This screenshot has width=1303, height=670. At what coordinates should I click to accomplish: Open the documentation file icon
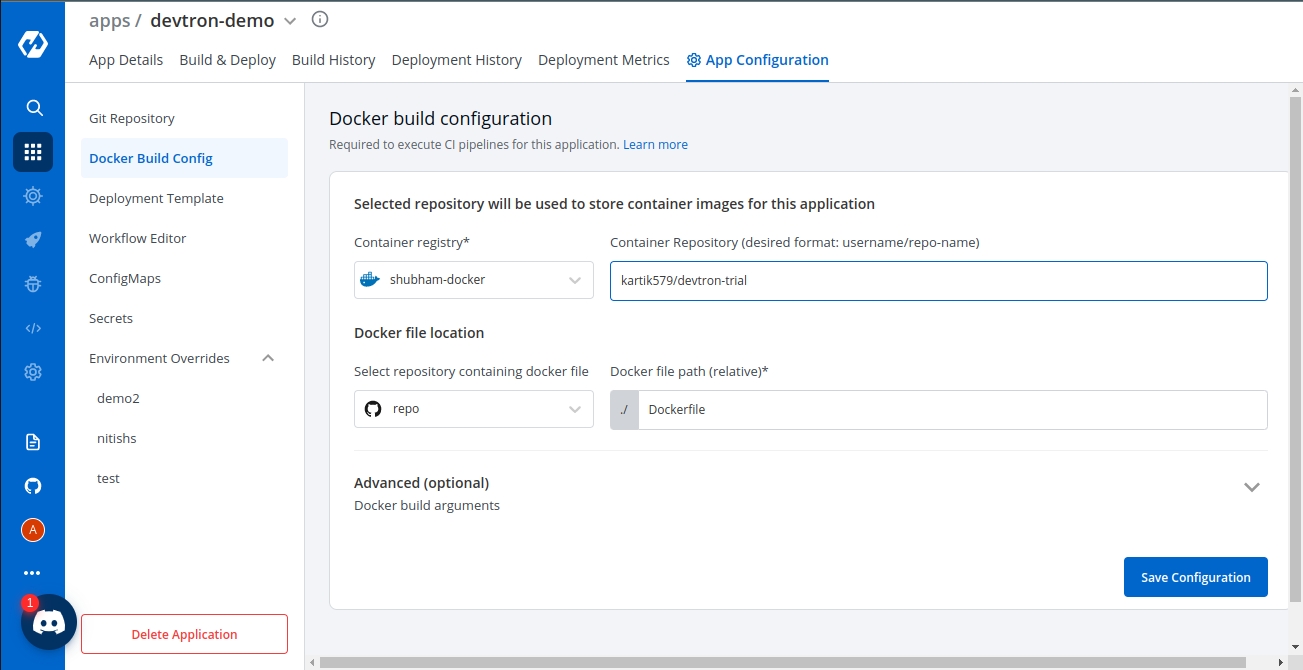tap(33, 442)
